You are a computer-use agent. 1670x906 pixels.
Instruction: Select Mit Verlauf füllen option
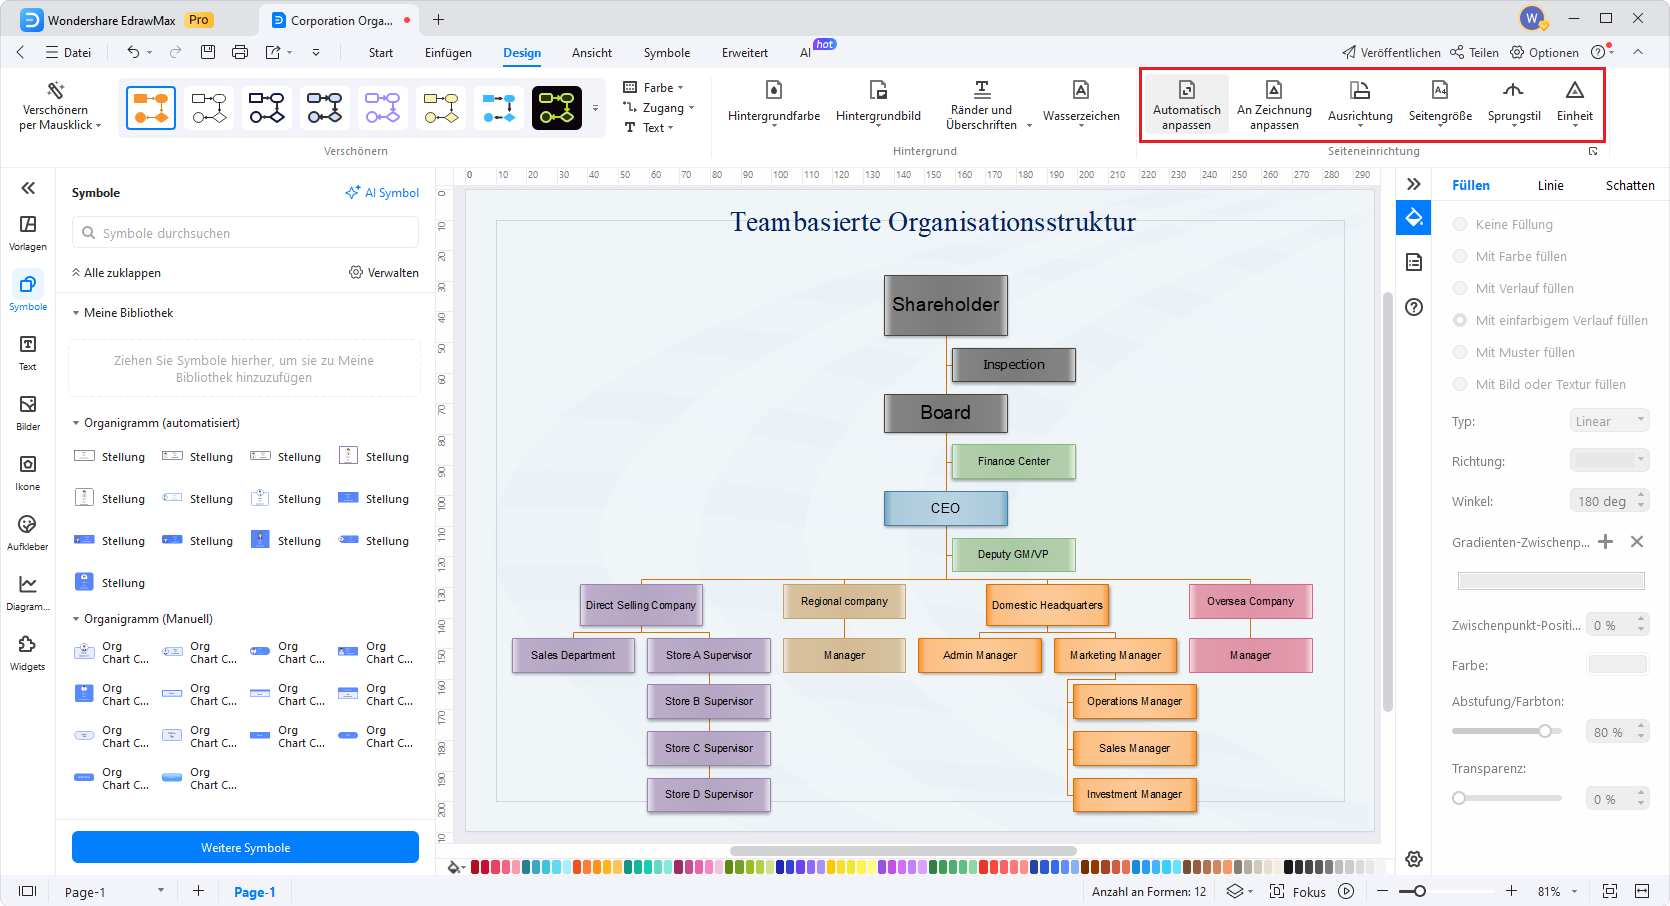pyautogui.click(x=1460, y=288)
